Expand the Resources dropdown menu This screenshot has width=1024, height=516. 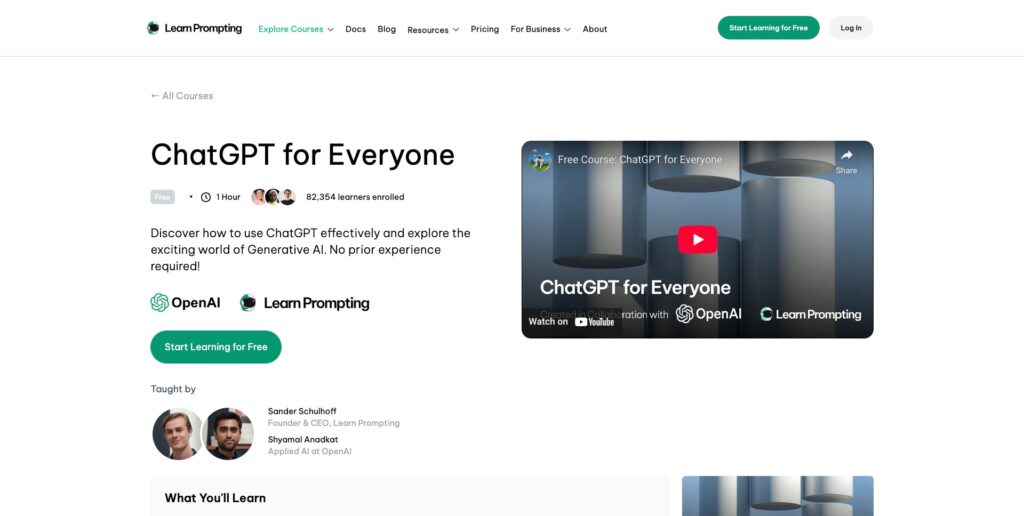[x=433, y=29]
